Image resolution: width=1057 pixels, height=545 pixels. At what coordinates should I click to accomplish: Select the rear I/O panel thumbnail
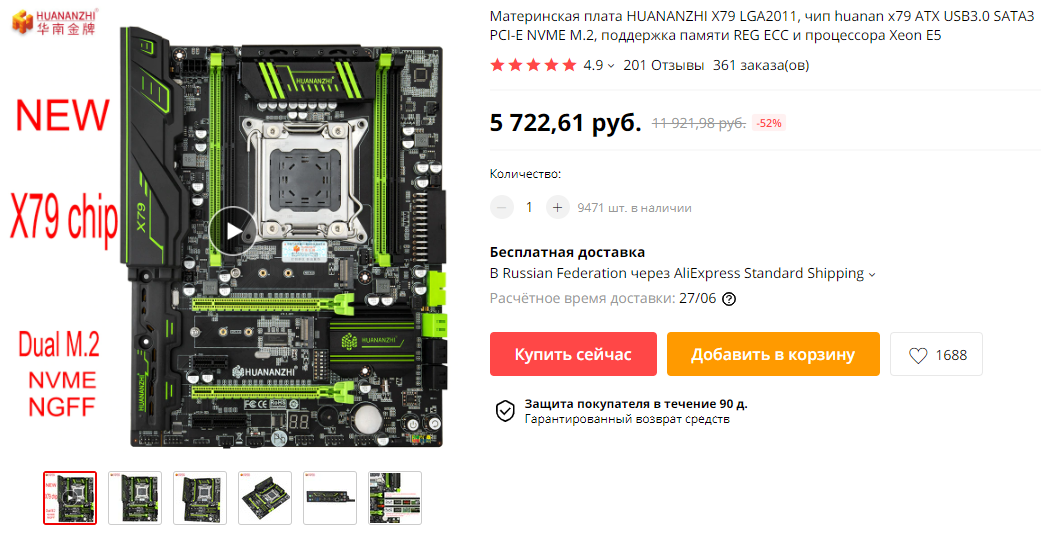coord(330,498)
